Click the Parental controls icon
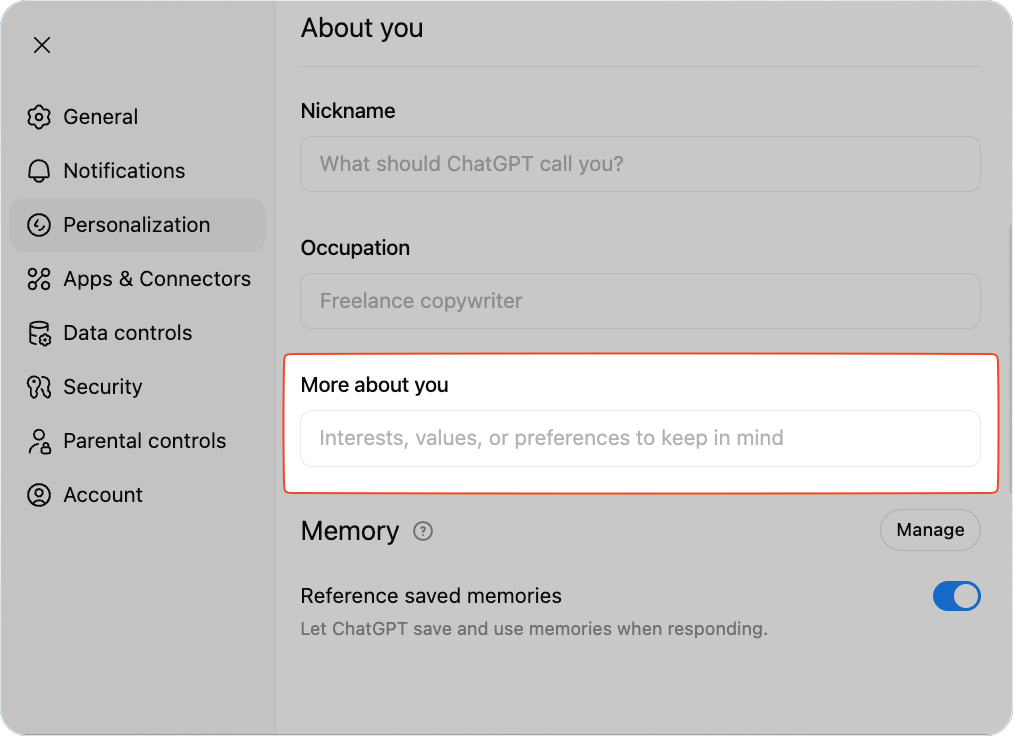1013x736 pixels. click(39, 441)
